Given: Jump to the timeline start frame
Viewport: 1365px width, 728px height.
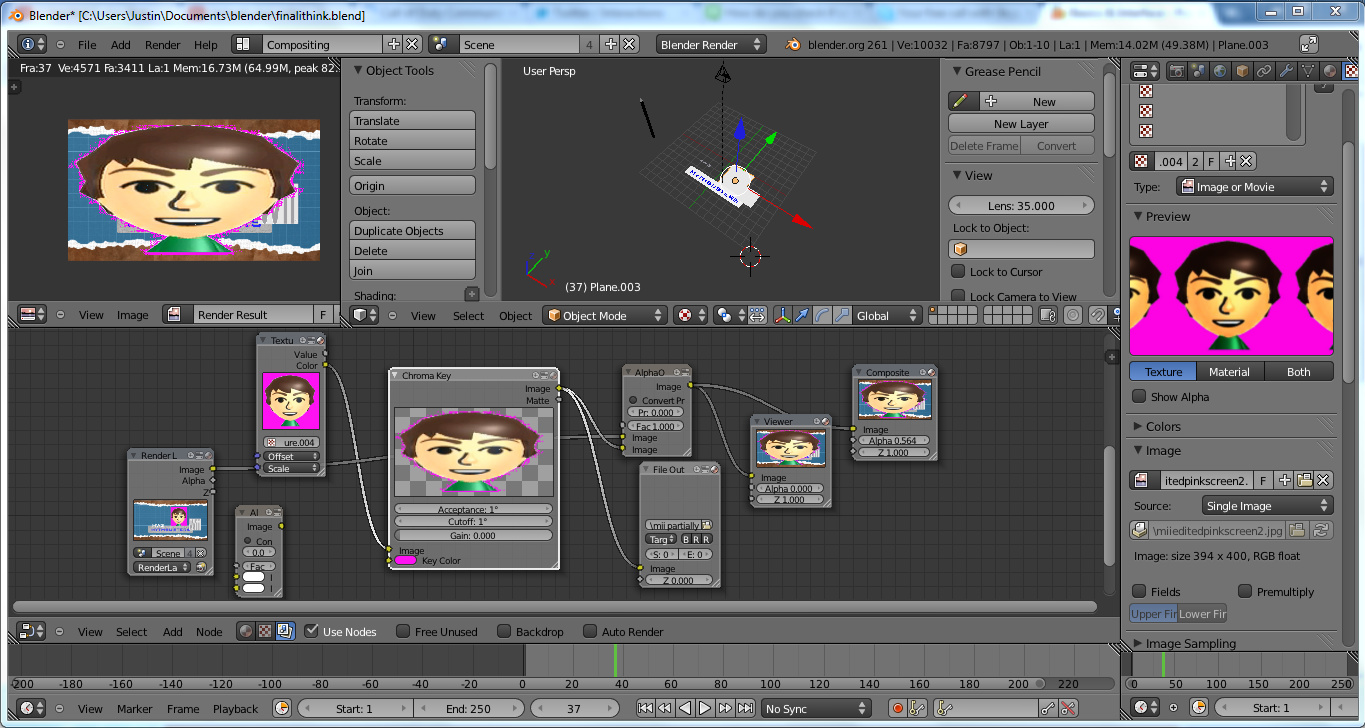Looking at the screenshot, I should pos(645,708).
